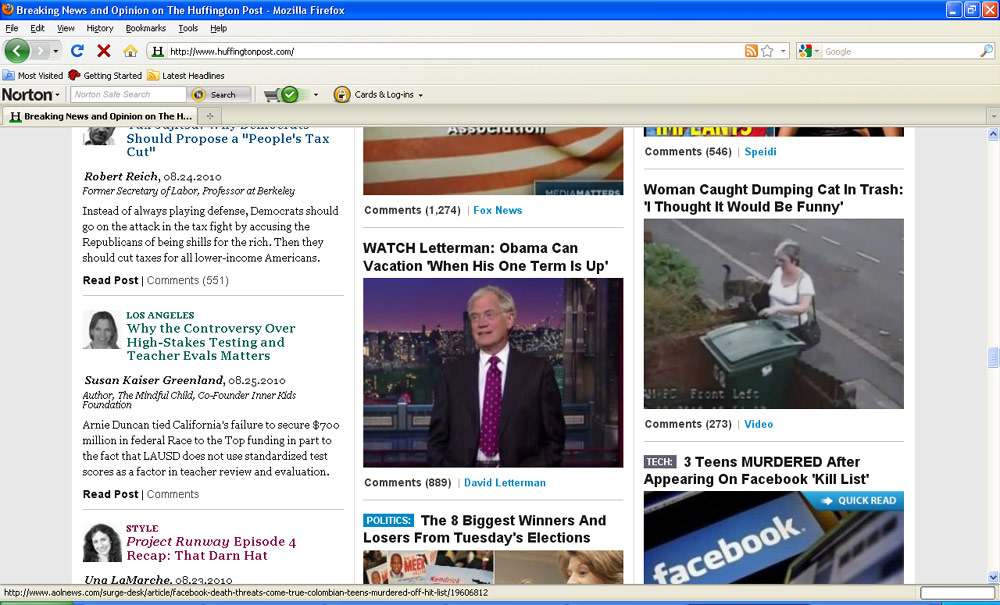Click the scrollbar down arrow
Image resolution: width=1000 pixels, height=605 pixels.
[993, 577]
